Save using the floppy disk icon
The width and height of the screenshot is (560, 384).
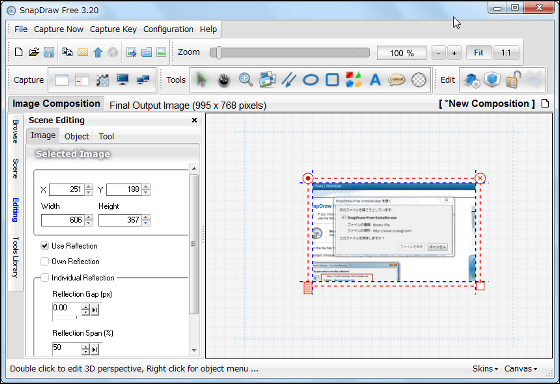point(49,52)
